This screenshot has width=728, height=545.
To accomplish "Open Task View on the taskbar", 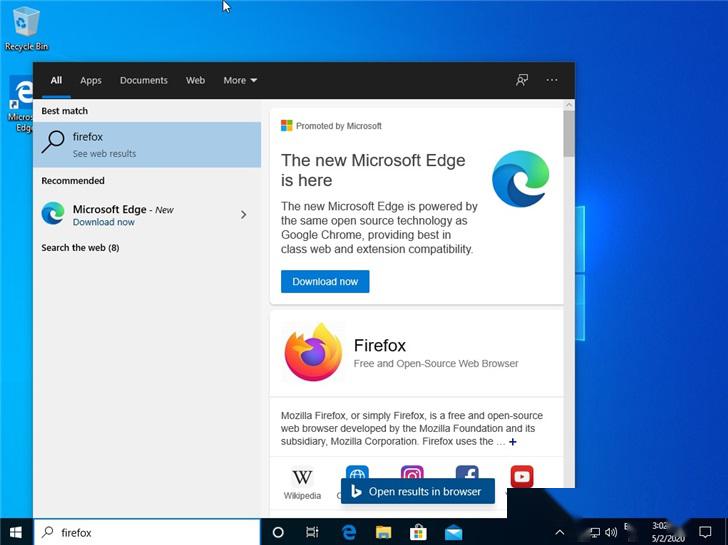I will coord(312,532).
